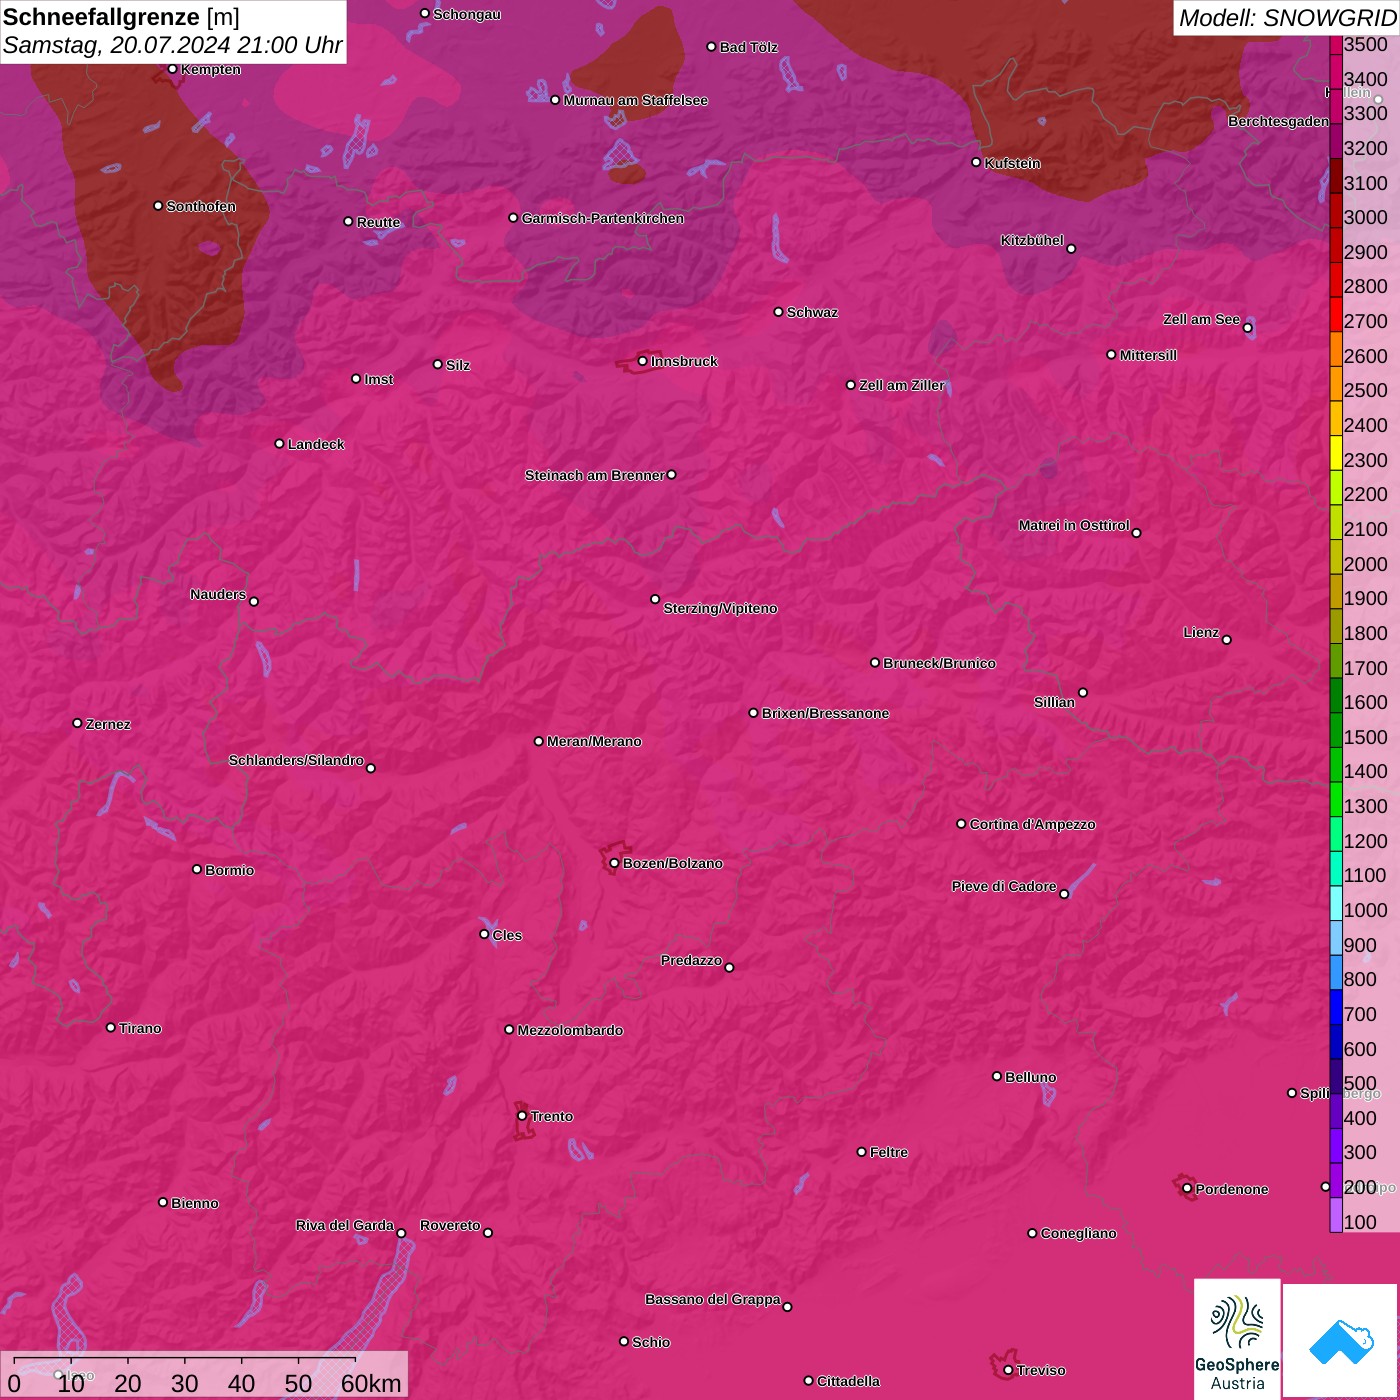The image size is (1400, 1400).
Task: Click the blue avalanche logo at bottom right
Action: [x=1340, y=1340]
